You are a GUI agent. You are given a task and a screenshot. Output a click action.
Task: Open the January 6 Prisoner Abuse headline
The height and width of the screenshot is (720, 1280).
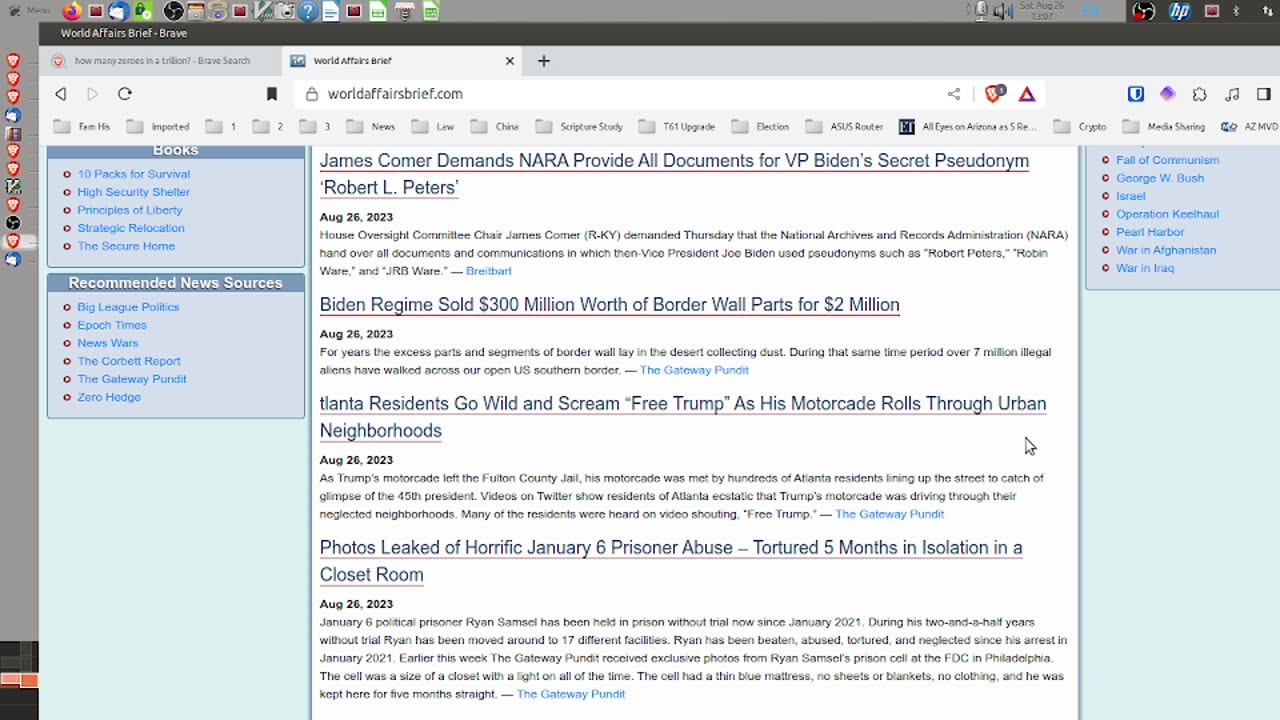click(x=671, y=561)
